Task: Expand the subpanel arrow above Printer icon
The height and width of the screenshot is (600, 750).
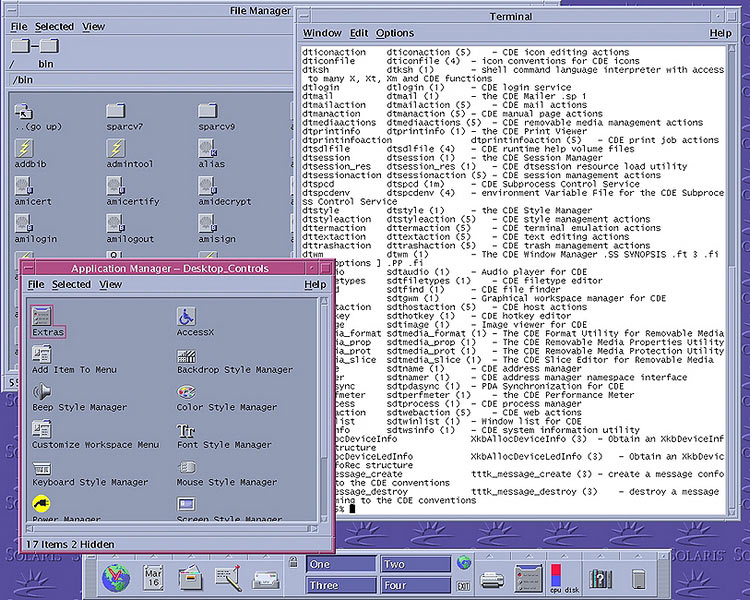Action: tap(491, 557)
